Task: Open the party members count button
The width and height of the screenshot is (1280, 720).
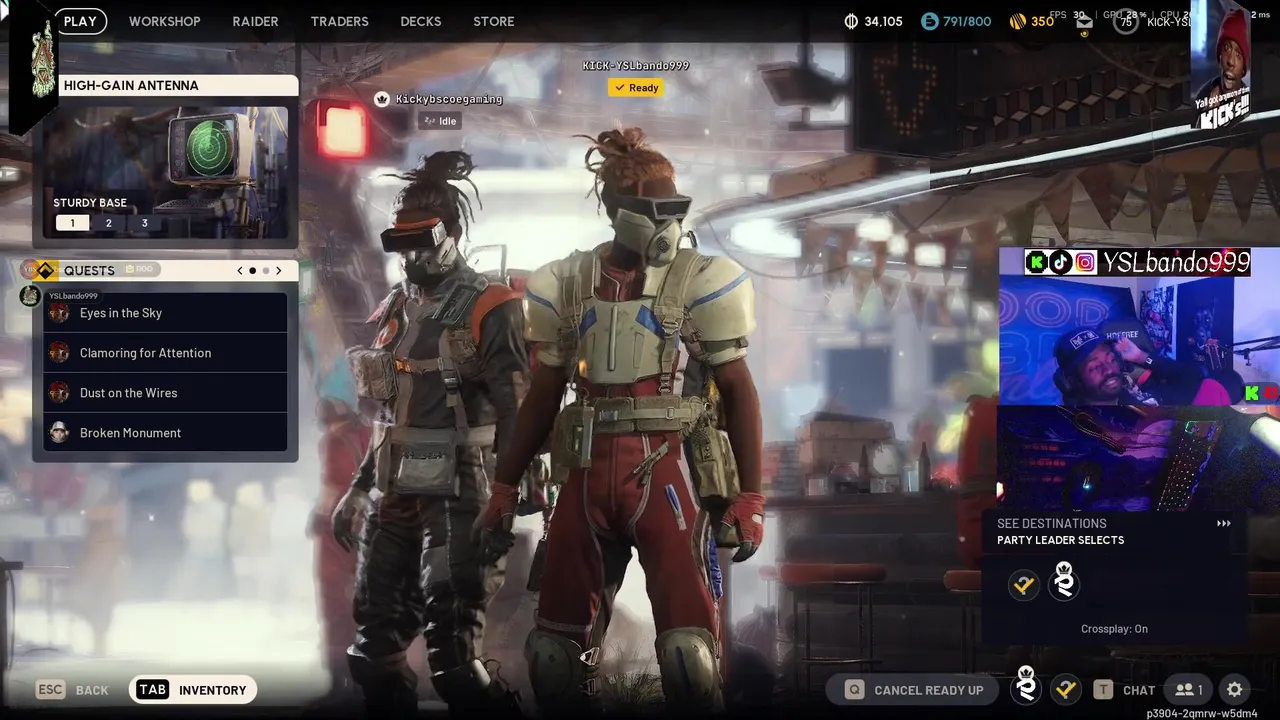Action: [1189, 690]
